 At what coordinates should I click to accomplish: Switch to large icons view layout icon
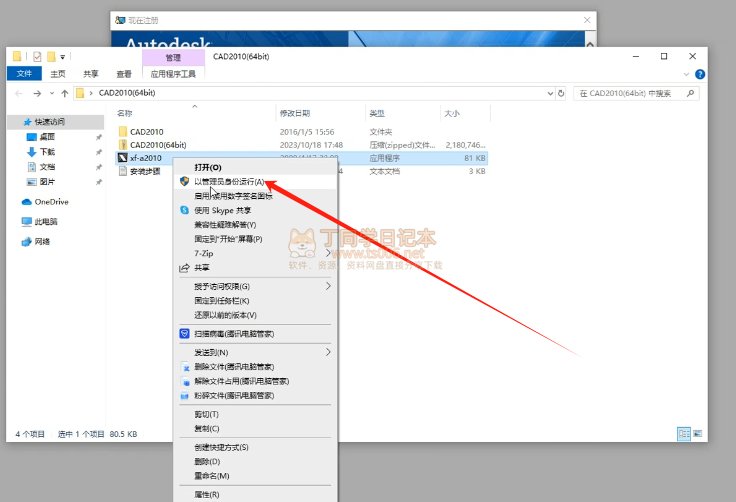pos(698,434)
